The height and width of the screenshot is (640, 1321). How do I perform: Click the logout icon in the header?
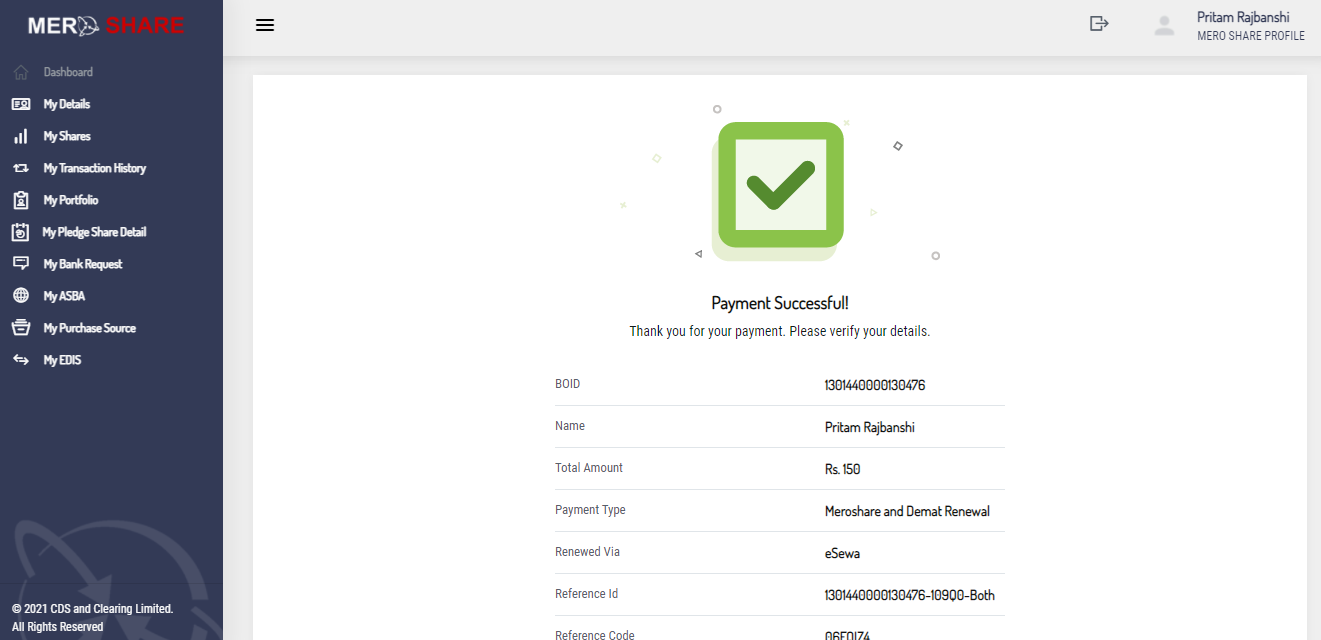click(x=1098, y=22)
